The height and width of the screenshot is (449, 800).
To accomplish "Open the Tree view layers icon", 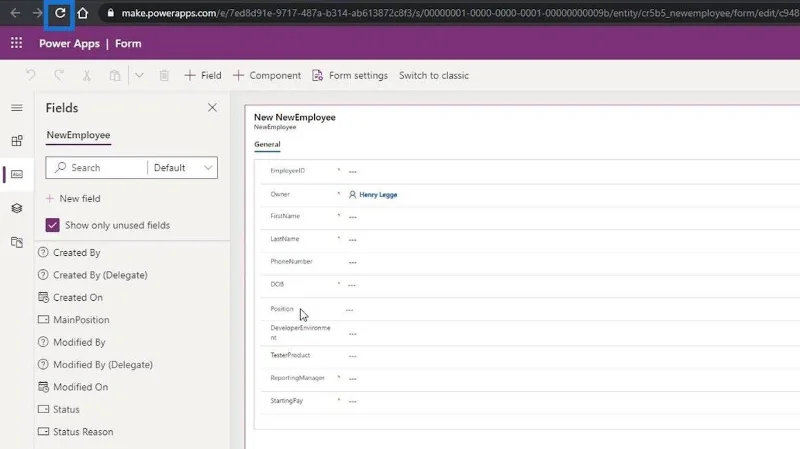I will pos(17,208).
